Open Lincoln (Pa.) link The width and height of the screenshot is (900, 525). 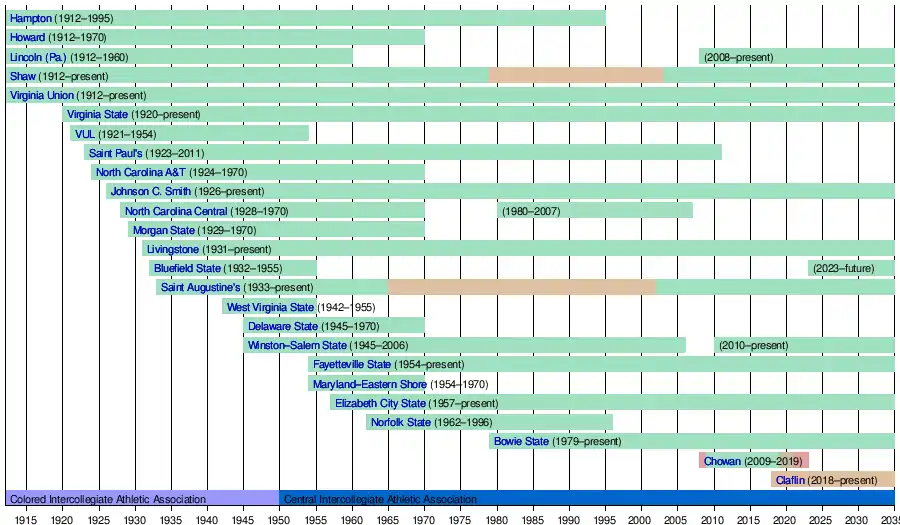click(38, 57)
